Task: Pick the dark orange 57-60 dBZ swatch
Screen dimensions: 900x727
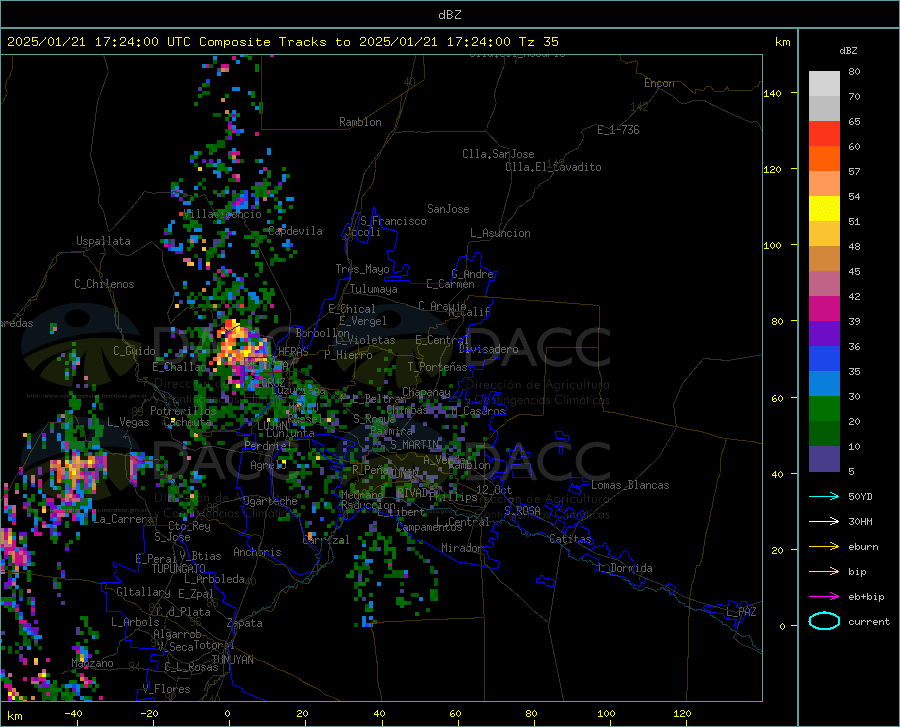Action: click(824, 159)
